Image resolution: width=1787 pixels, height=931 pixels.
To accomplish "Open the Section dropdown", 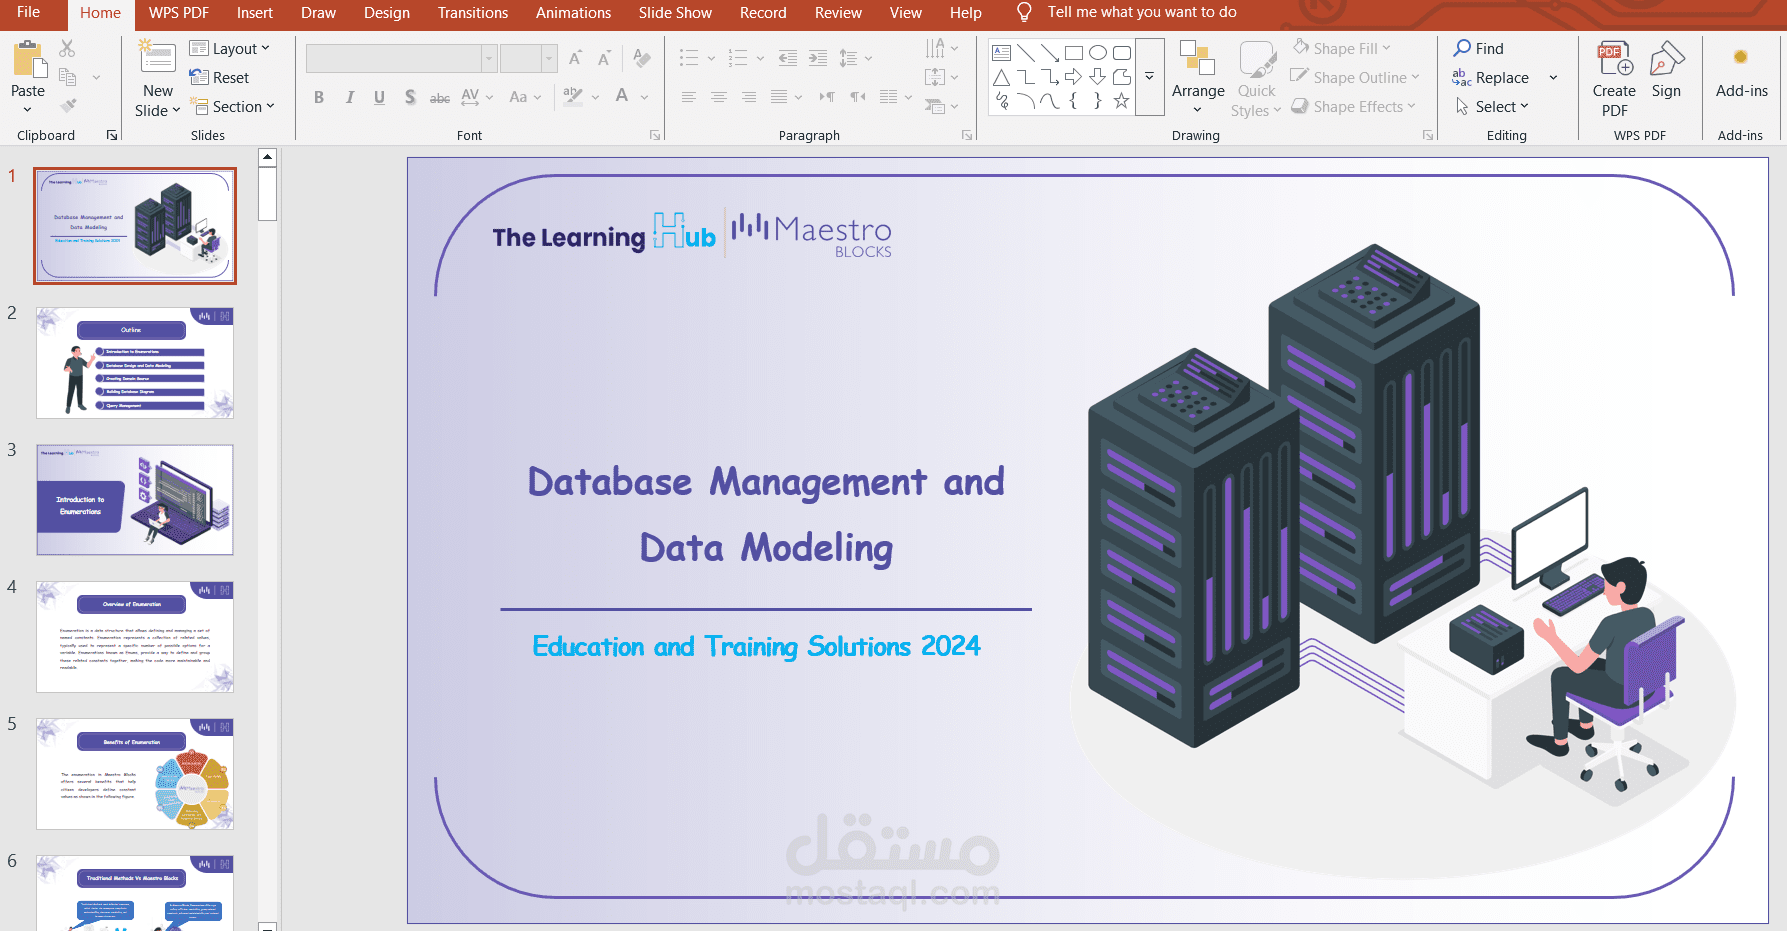I will [232, 107].
